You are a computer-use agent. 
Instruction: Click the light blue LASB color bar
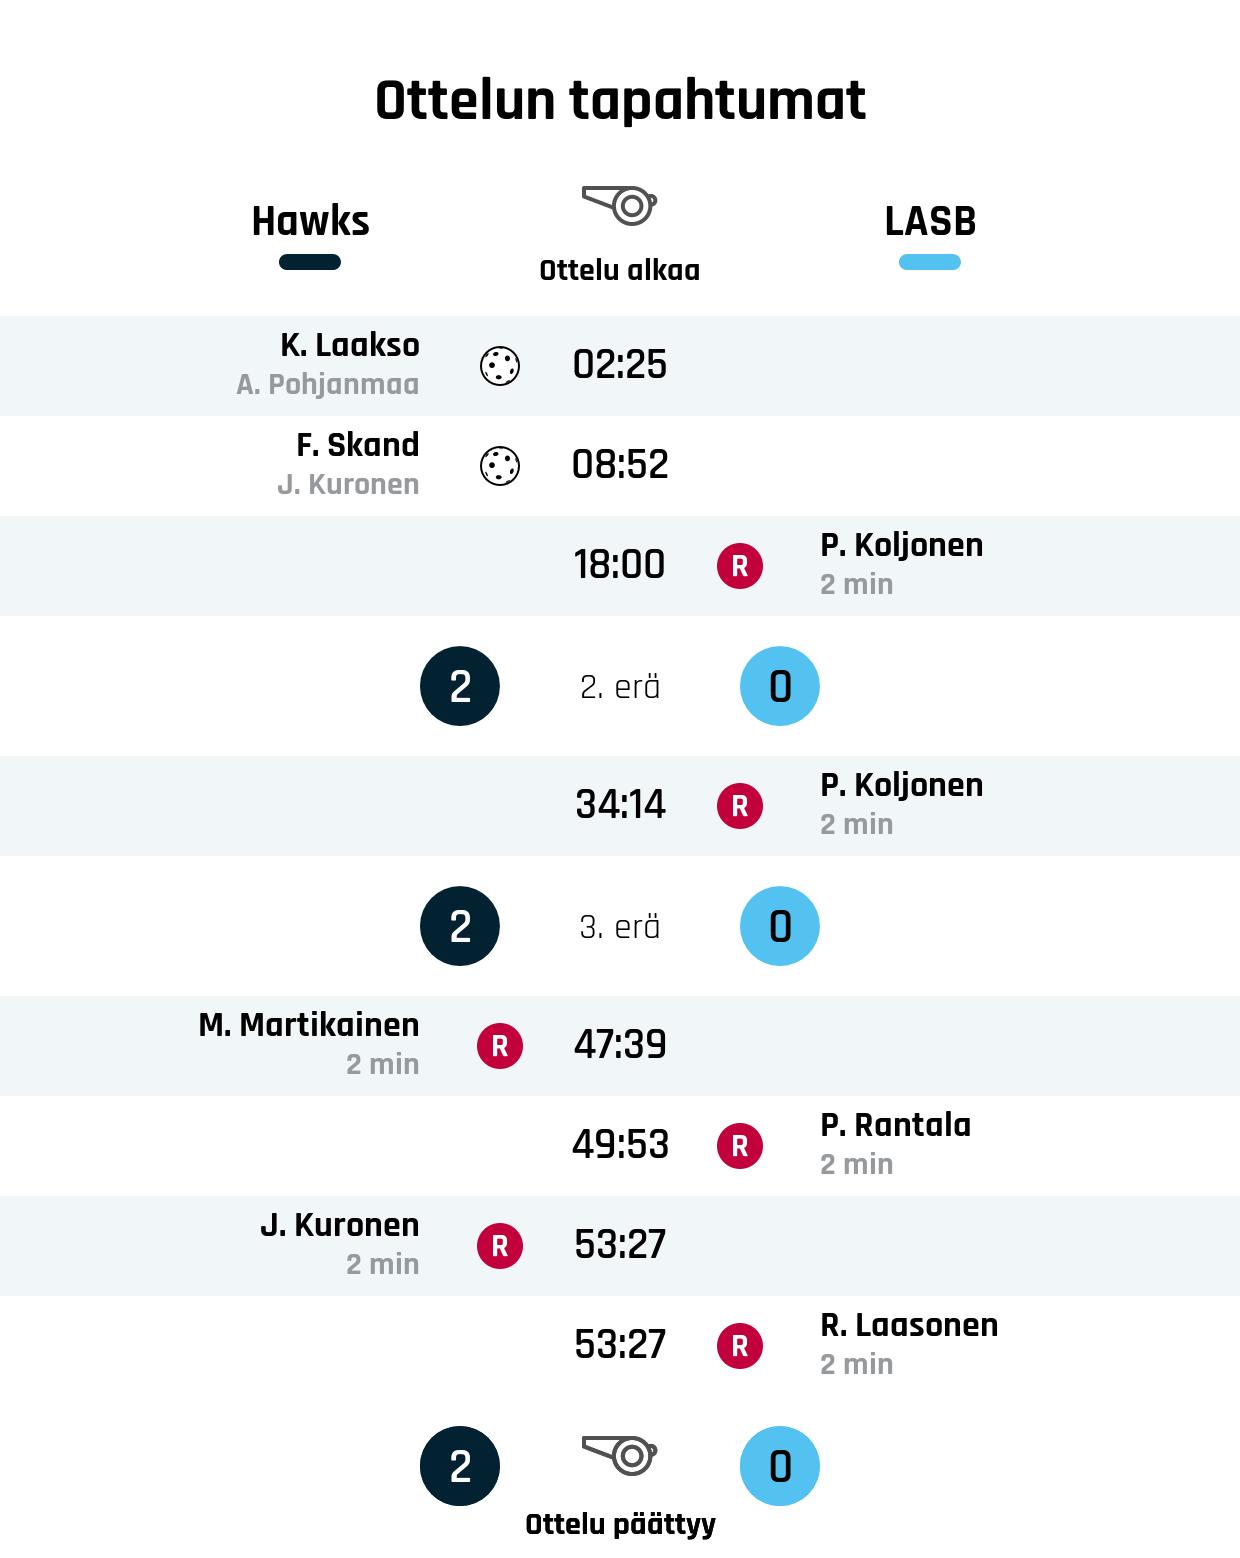tap(930, 262)
